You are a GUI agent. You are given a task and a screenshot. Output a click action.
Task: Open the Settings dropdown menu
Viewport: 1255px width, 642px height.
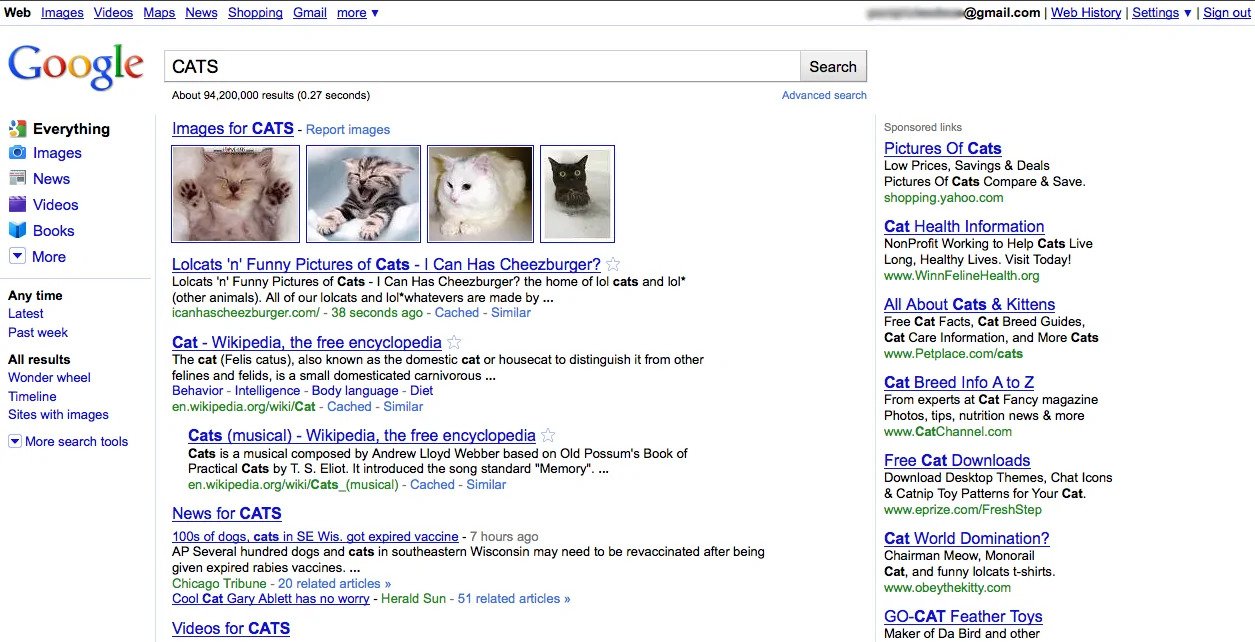point(1162,13)
